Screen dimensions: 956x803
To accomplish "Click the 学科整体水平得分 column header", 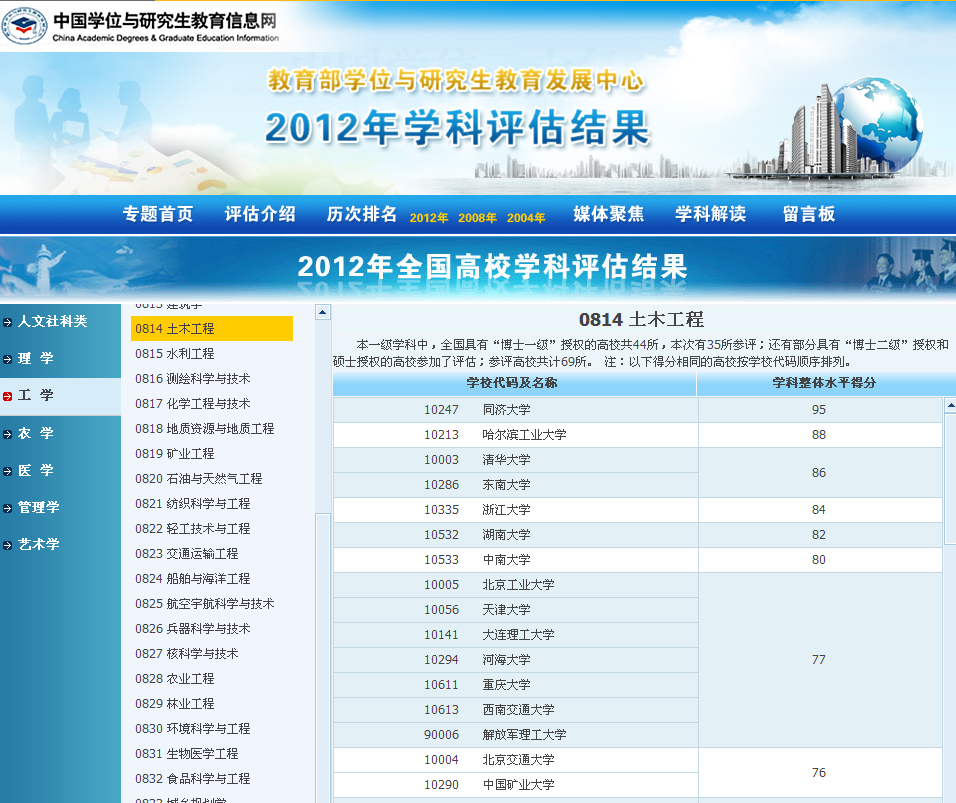I will pos(824,383).
